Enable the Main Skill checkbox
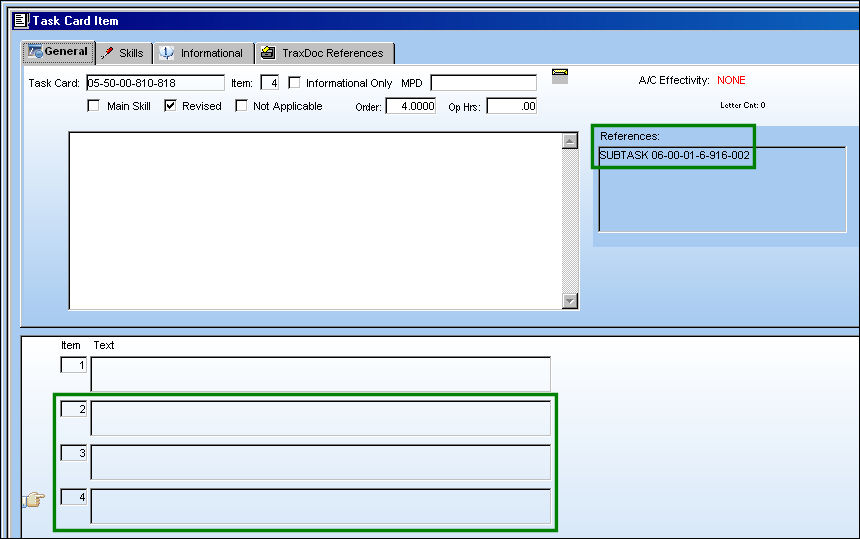 click(x=93, y=105)
